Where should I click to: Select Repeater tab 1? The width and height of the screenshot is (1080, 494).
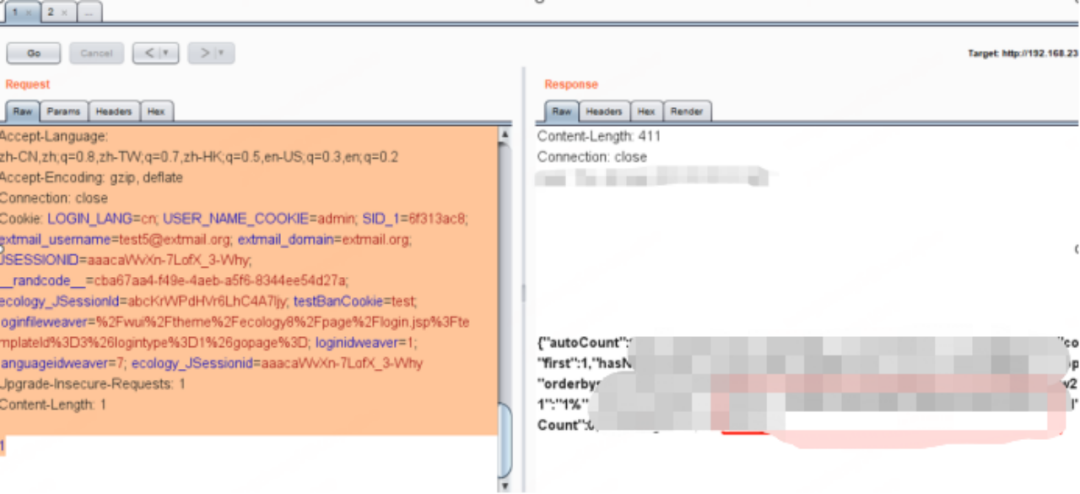(13, 12)
